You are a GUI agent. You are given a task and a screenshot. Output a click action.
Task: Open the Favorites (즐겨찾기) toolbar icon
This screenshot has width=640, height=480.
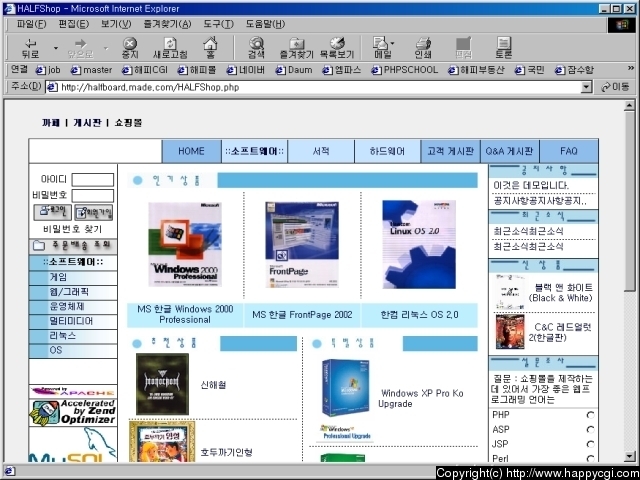pyautogui.click(x=296, y=48)
